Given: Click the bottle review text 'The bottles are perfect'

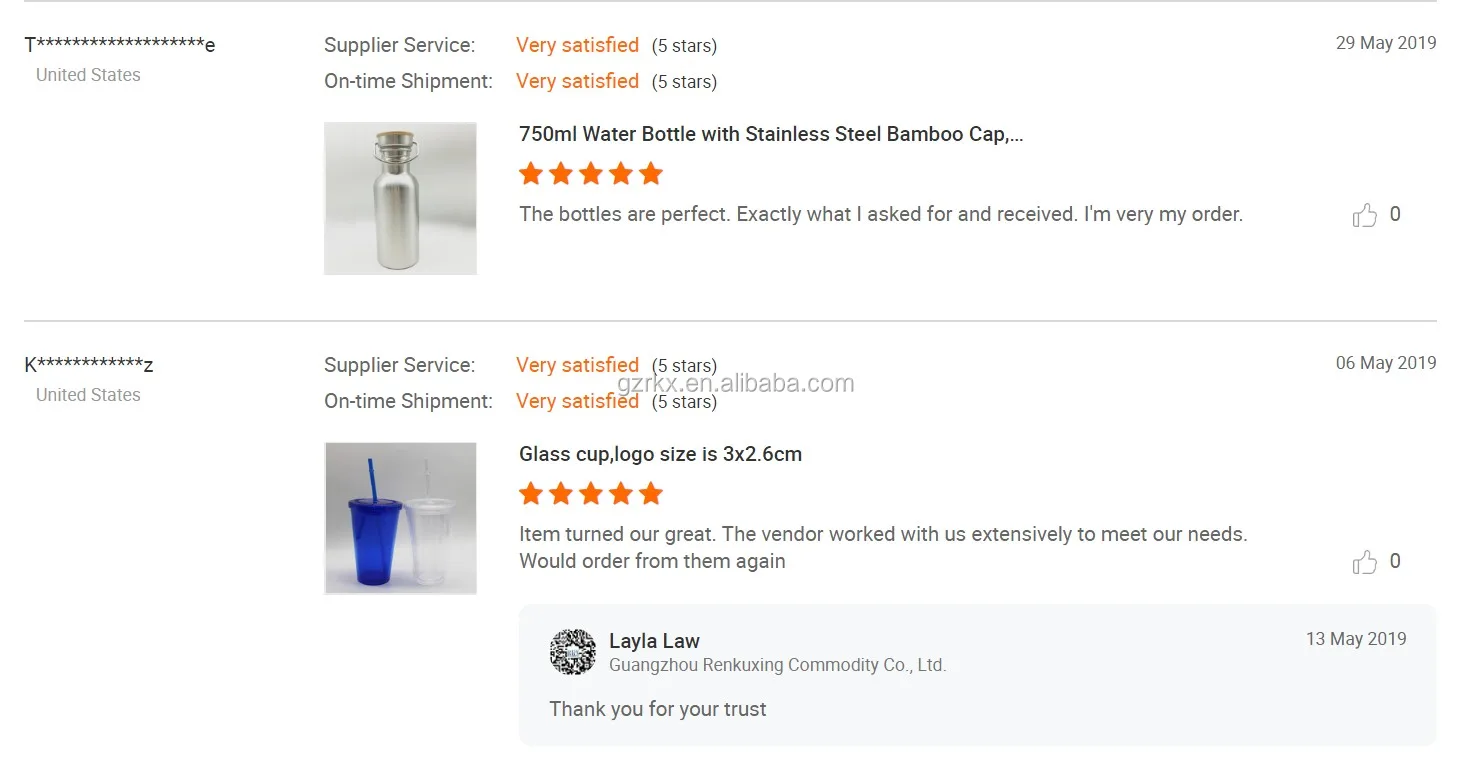Looking at the screenshot, I should pyautogui.click(x=880, y=214).
